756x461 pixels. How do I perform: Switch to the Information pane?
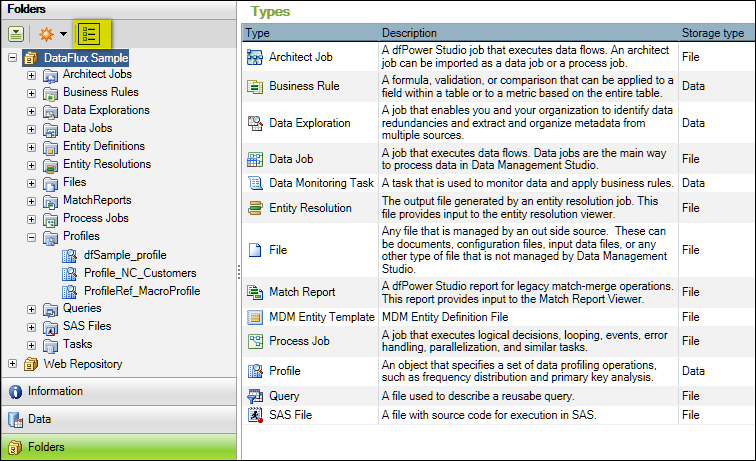[55, 391]
